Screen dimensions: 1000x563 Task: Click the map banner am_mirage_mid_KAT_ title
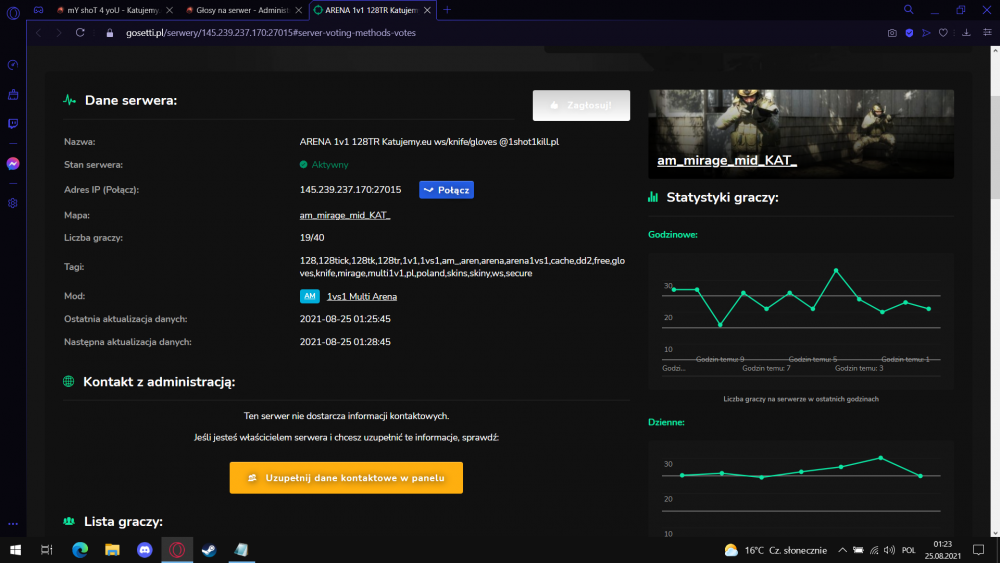726,161
